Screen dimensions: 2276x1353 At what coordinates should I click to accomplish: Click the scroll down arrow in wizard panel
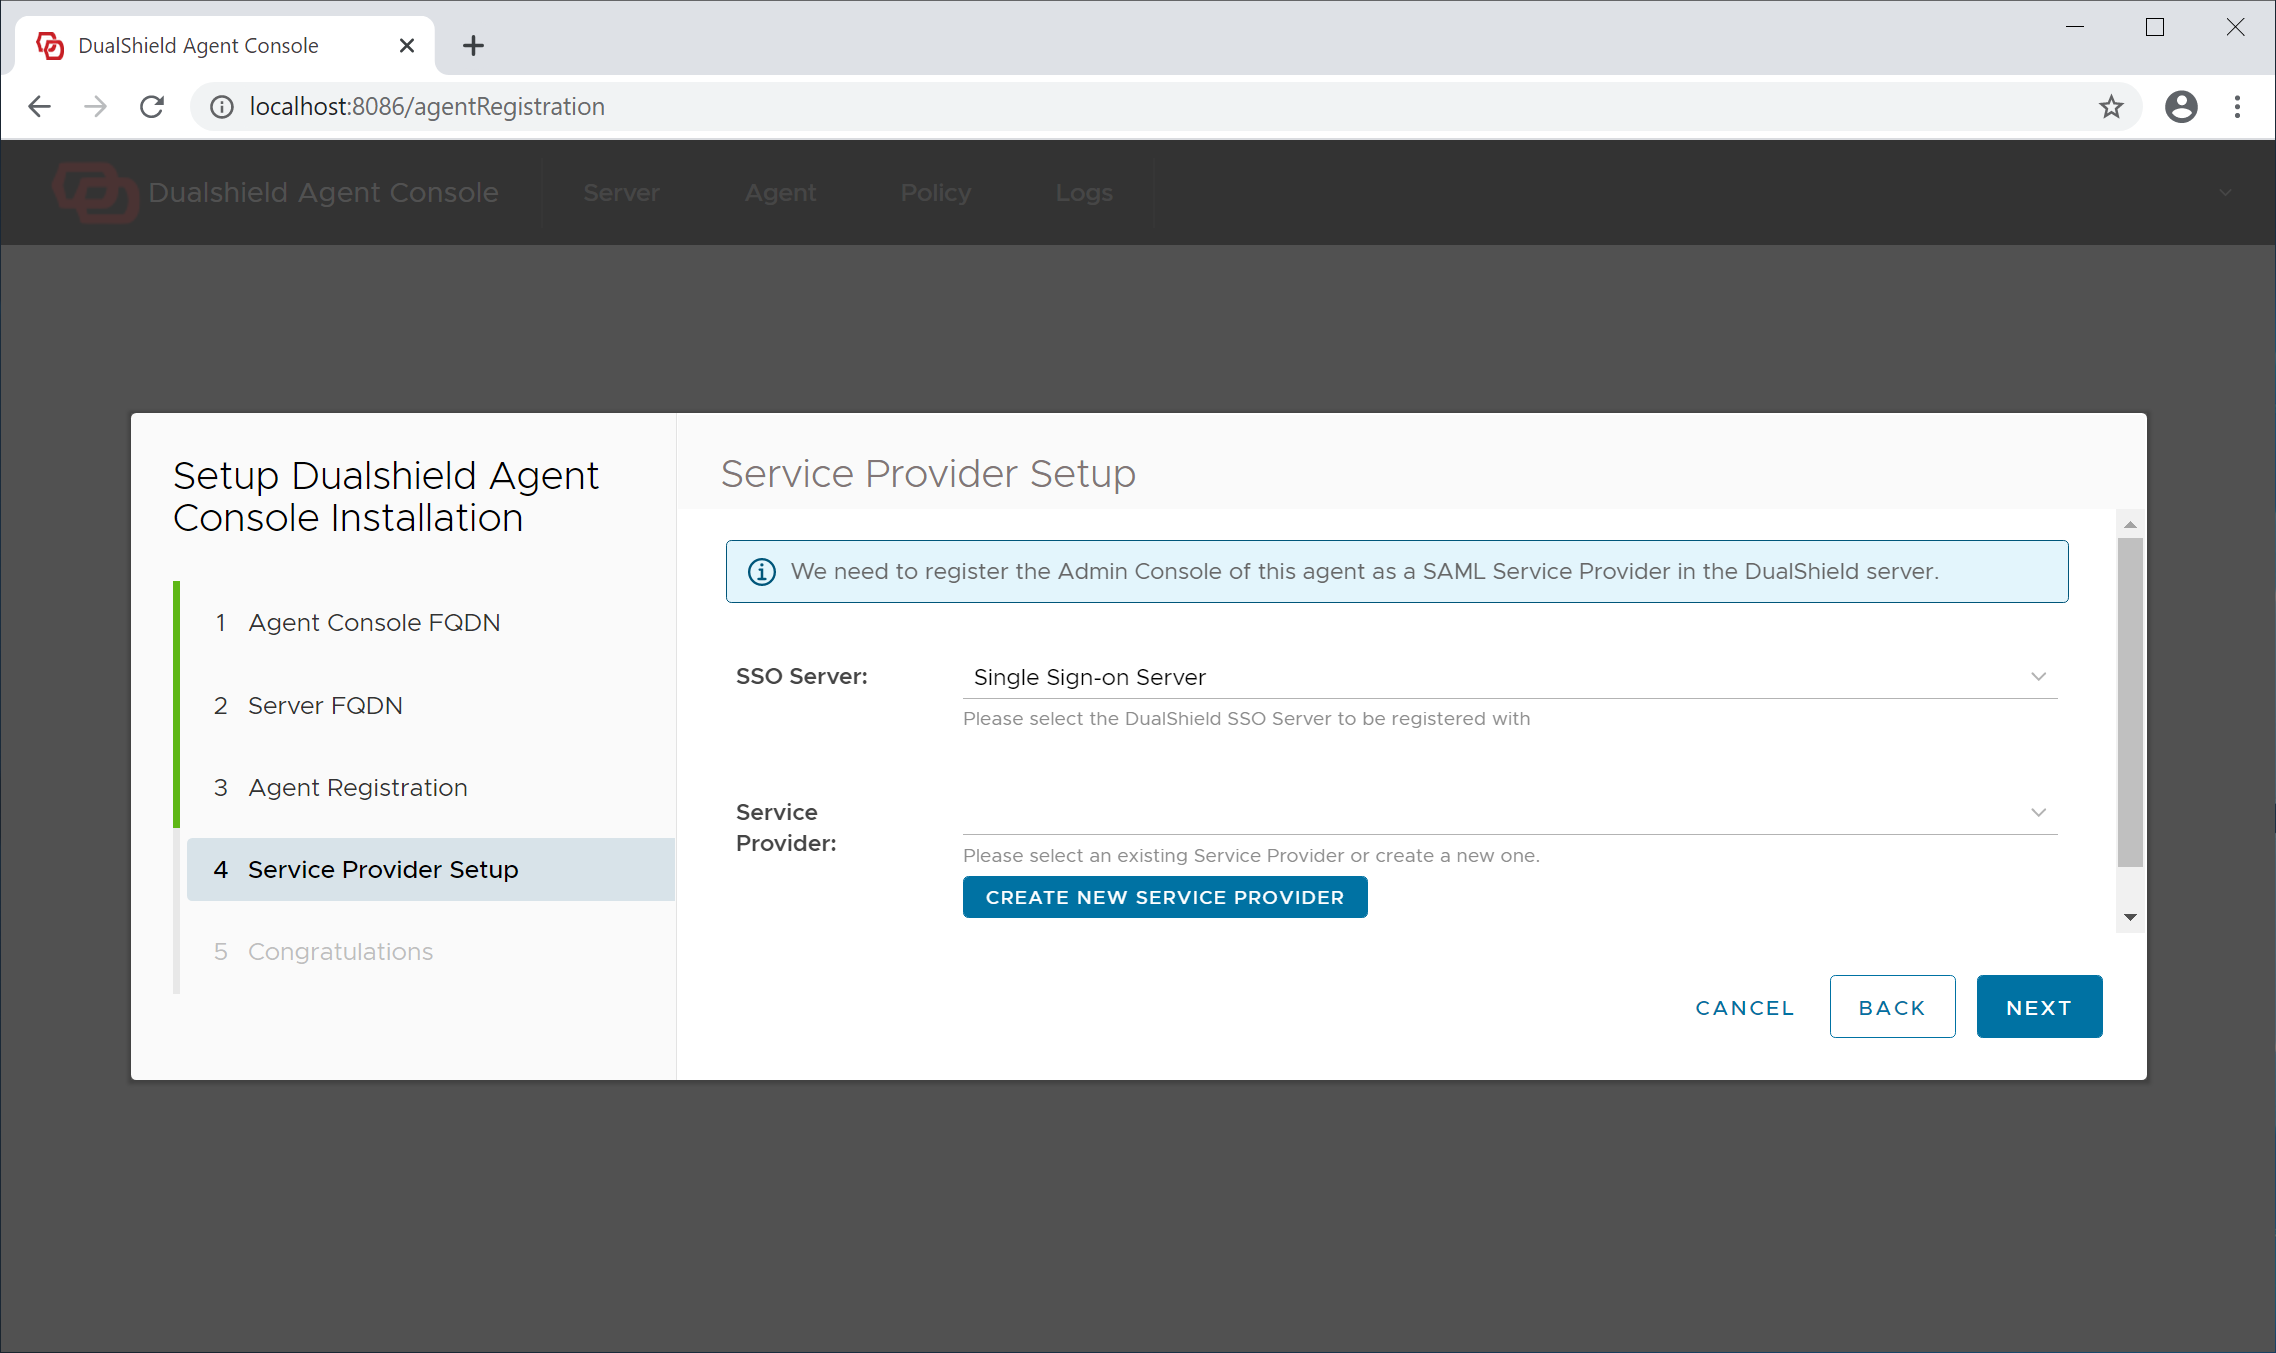pos(2130,917)
